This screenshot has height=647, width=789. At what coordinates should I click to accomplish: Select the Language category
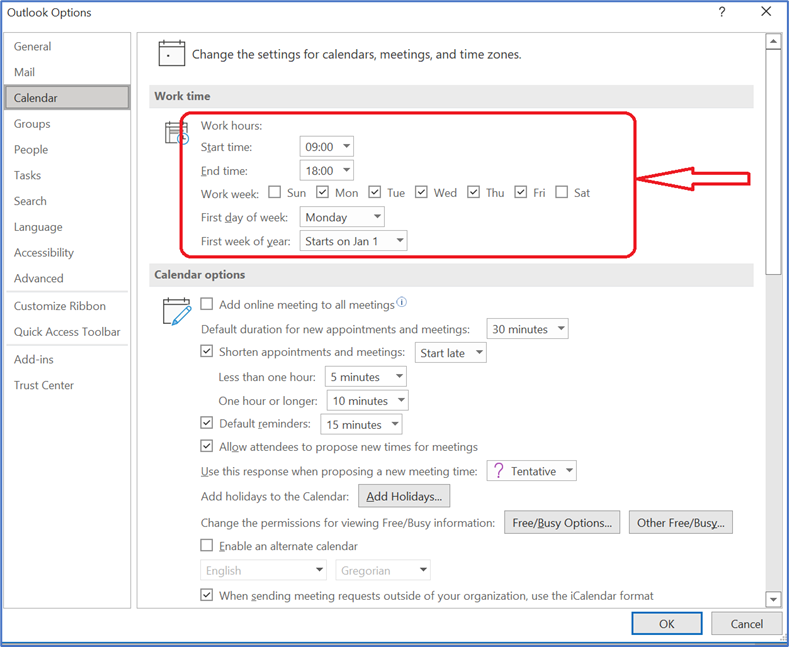[67, 227]
